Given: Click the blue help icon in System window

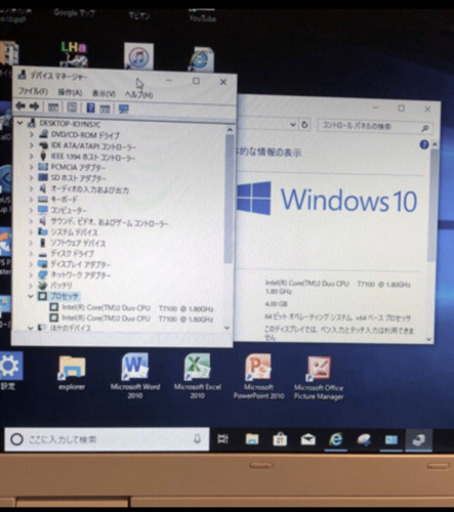Looking at the screenshot, I should tap(424, 144).
